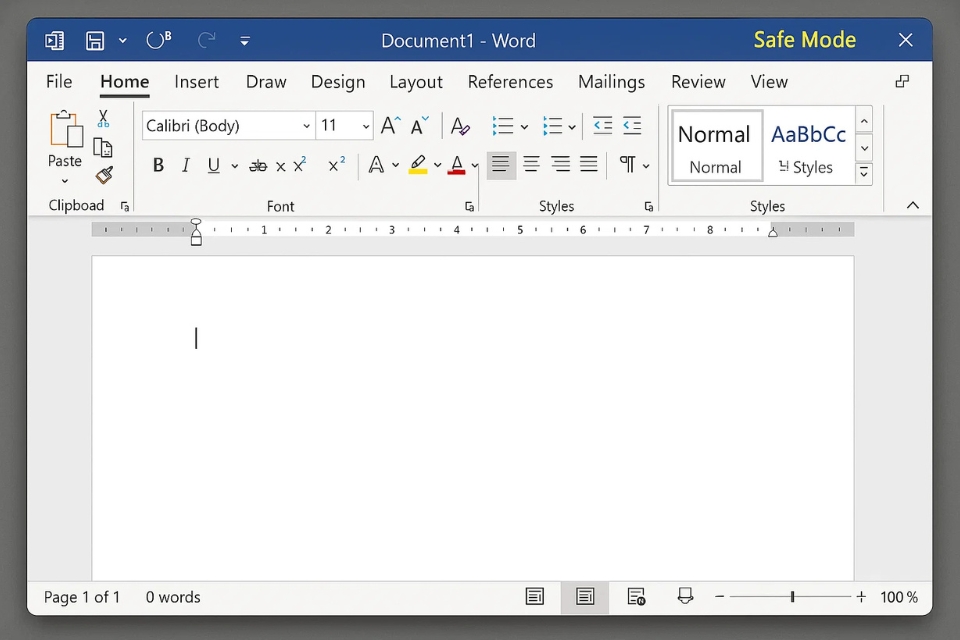Toggle strikethrough text formatting

pyautogui.click(x=258, y=166)
